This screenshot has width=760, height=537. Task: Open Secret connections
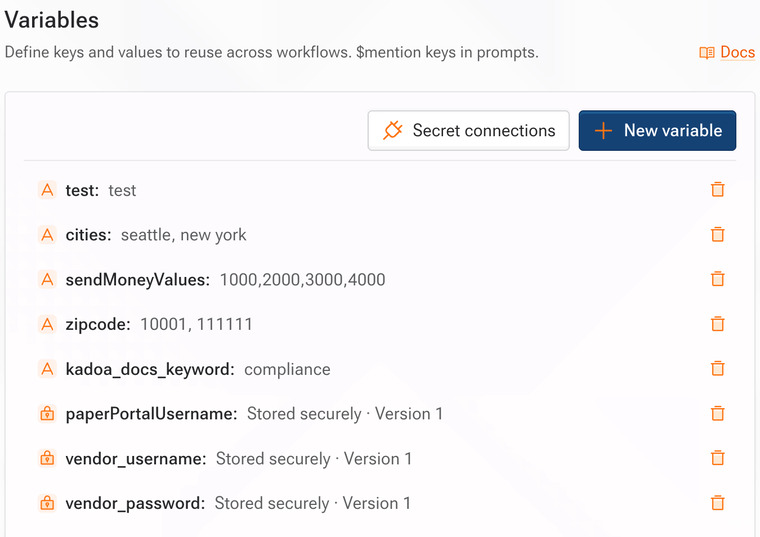[x=468, y=130]
